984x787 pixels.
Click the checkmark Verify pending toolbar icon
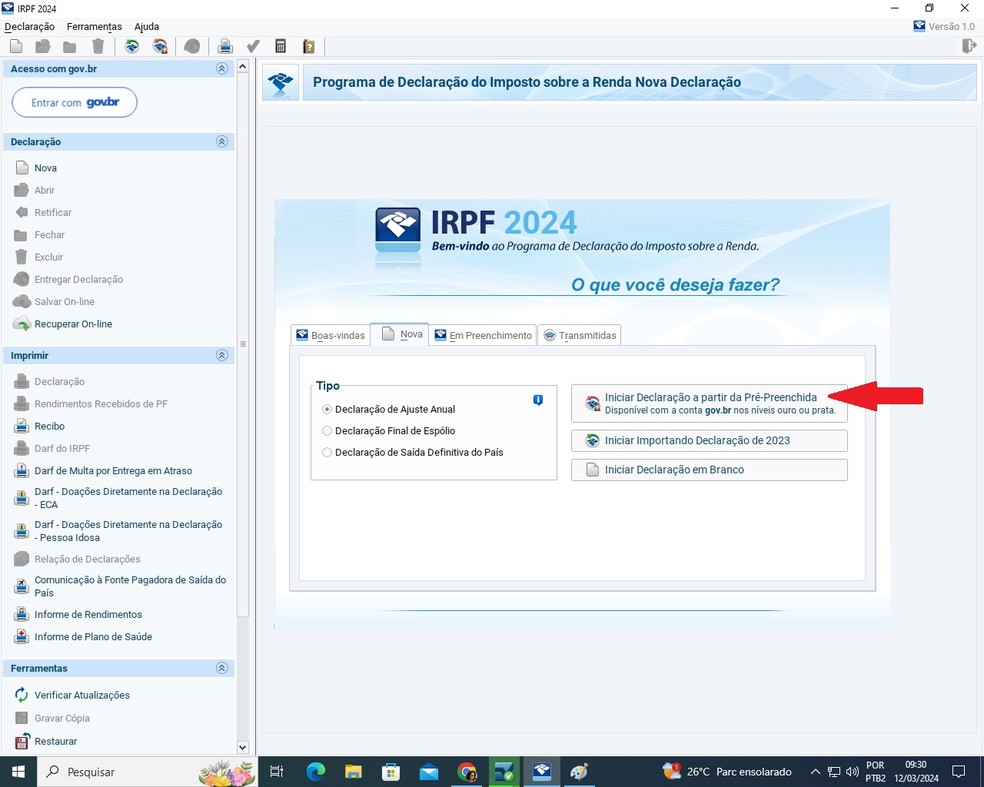pyautogui.click(x=253, y=46)
